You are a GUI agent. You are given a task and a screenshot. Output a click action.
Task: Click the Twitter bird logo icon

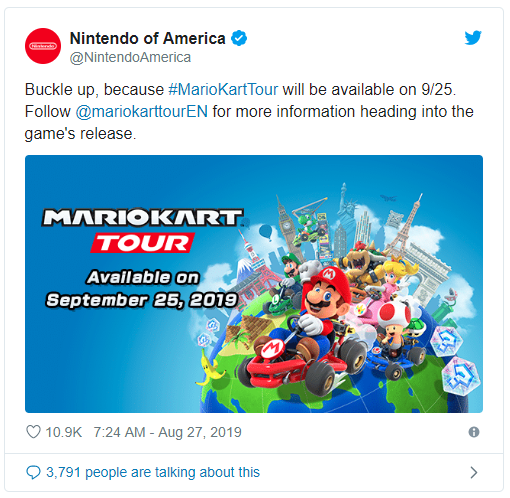(473, 38)
